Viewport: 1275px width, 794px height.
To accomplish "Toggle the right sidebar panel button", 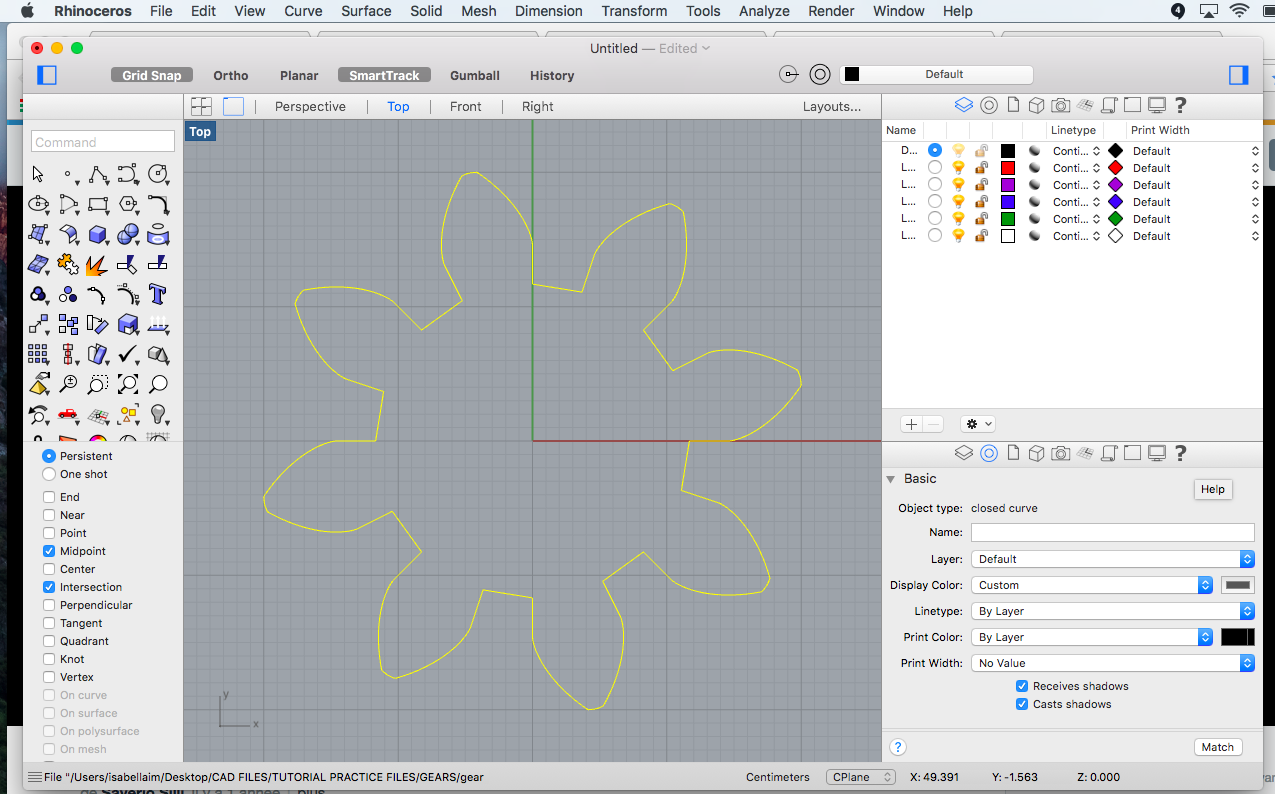I will (1239, 75).
